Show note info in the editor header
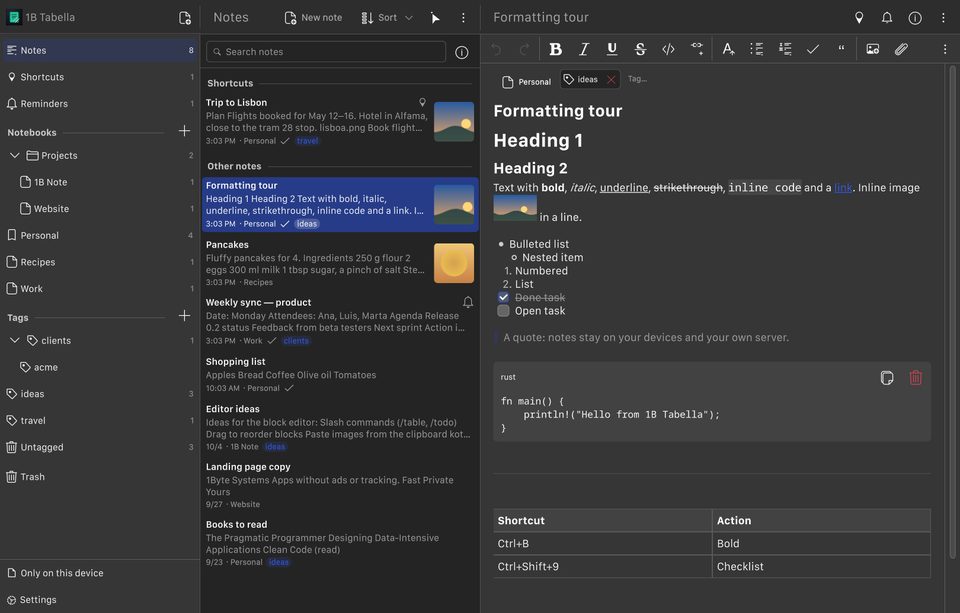The image size is (960, 613). [x=915, y=18]
